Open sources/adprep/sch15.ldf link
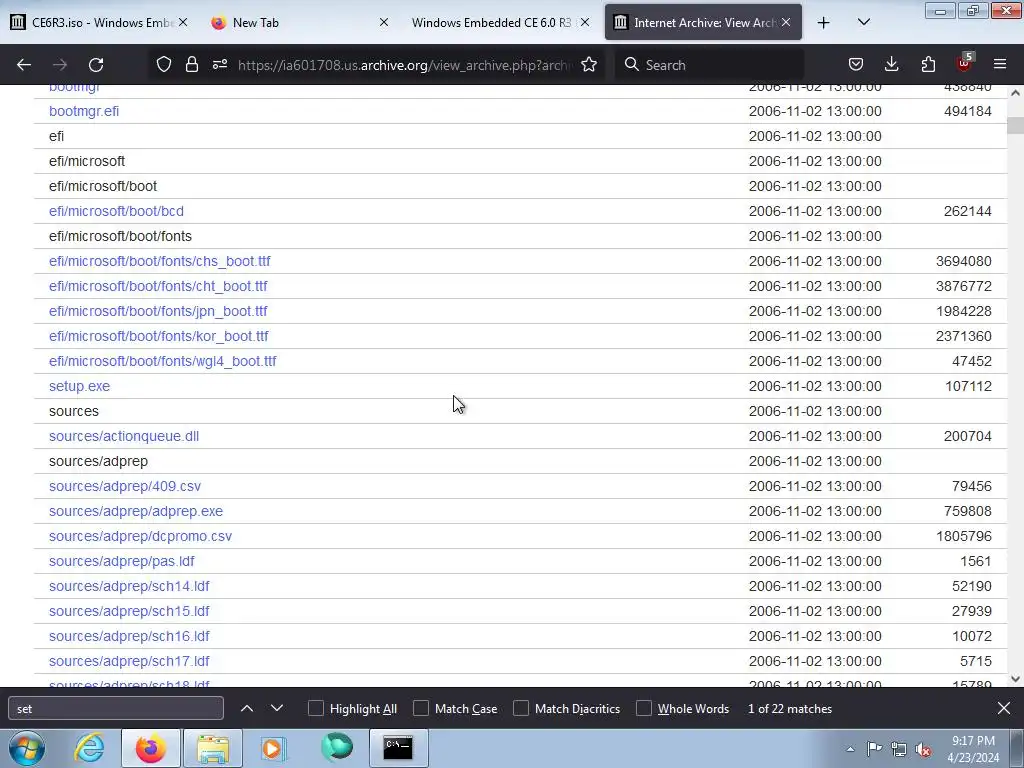The height and width of the screenshot is (768, 1024). click(x=129, y=611)
